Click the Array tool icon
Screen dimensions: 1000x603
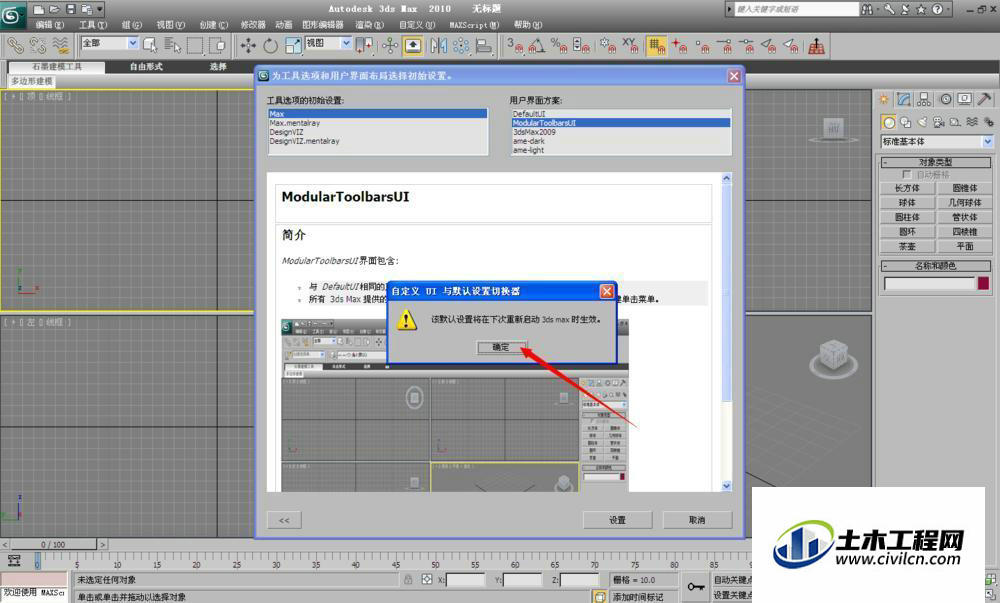(461, 45)
